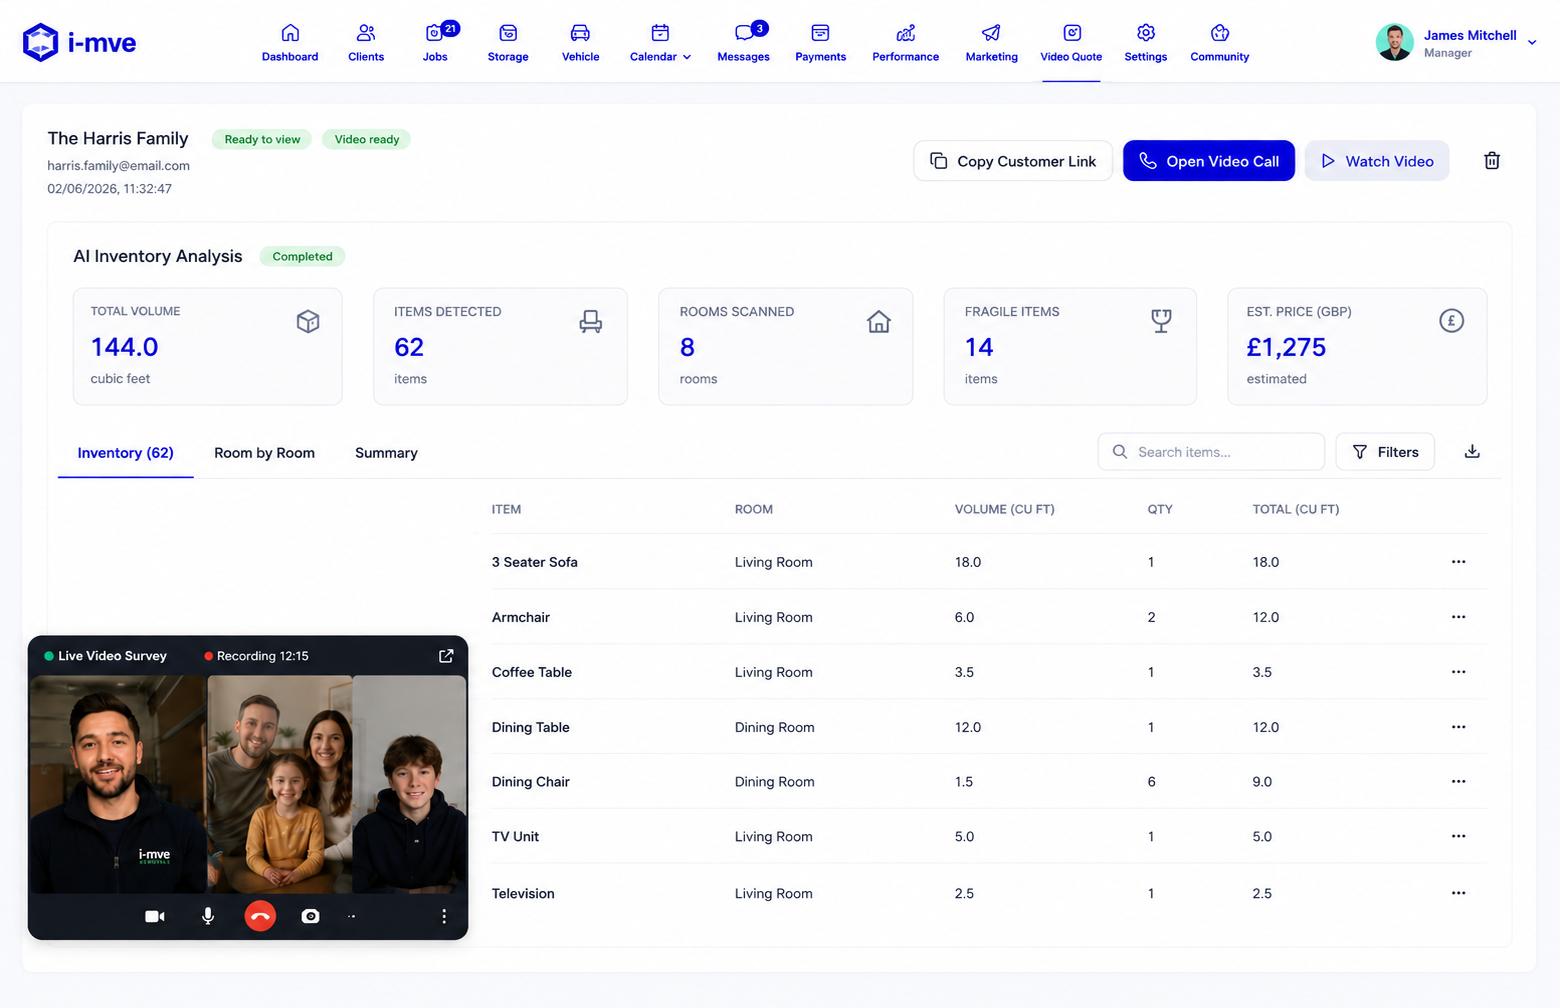Screen dimensions: 1560x1008
Task: Click the Est. Price card
Action: pyautogui.click(x=1357, y=346)
